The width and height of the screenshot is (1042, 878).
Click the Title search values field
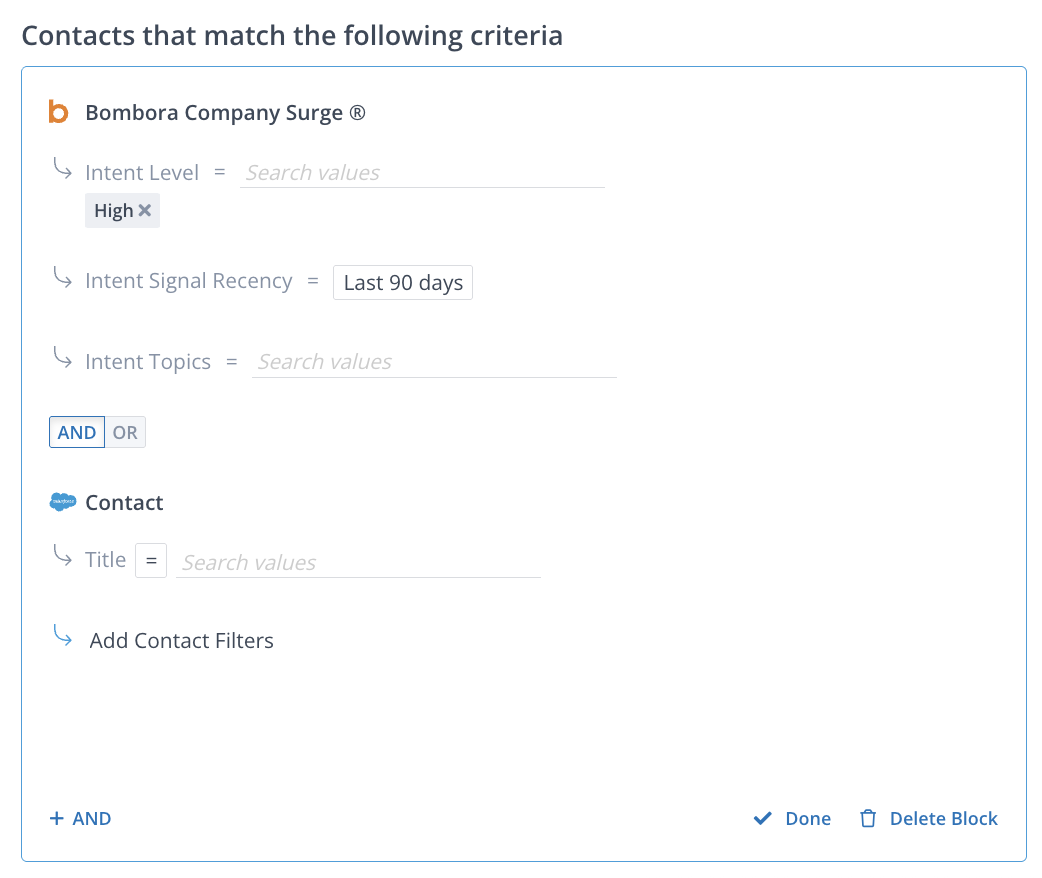click(x=358, y=563)
